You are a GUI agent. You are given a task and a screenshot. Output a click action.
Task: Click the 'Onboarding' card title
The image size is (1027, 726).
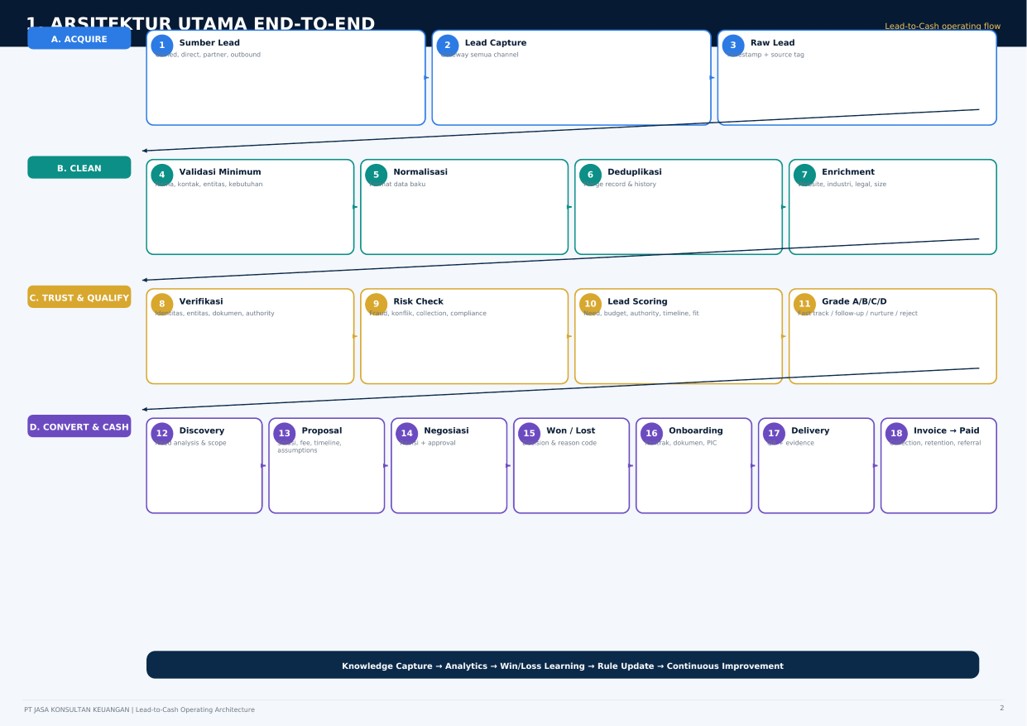pyautogui.click(x=696, y=430)
